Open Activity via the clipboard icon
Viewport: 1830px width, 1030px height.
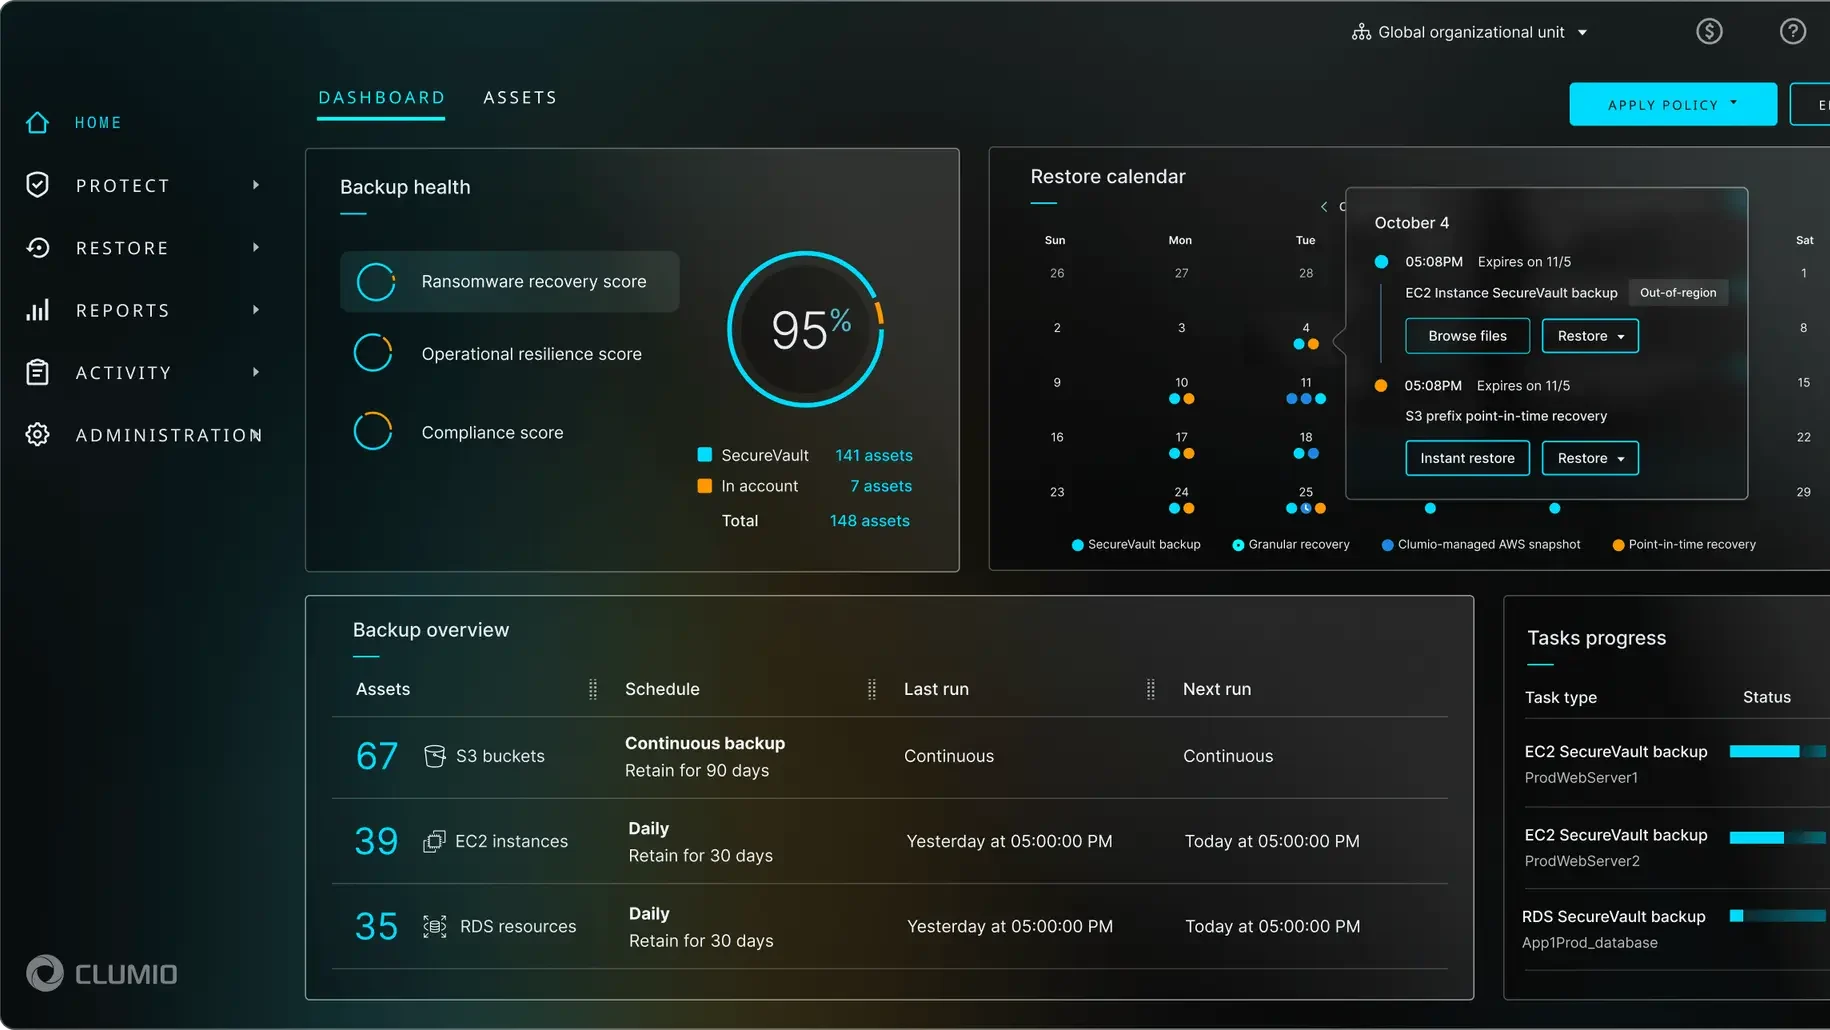[x=37, y=372]
